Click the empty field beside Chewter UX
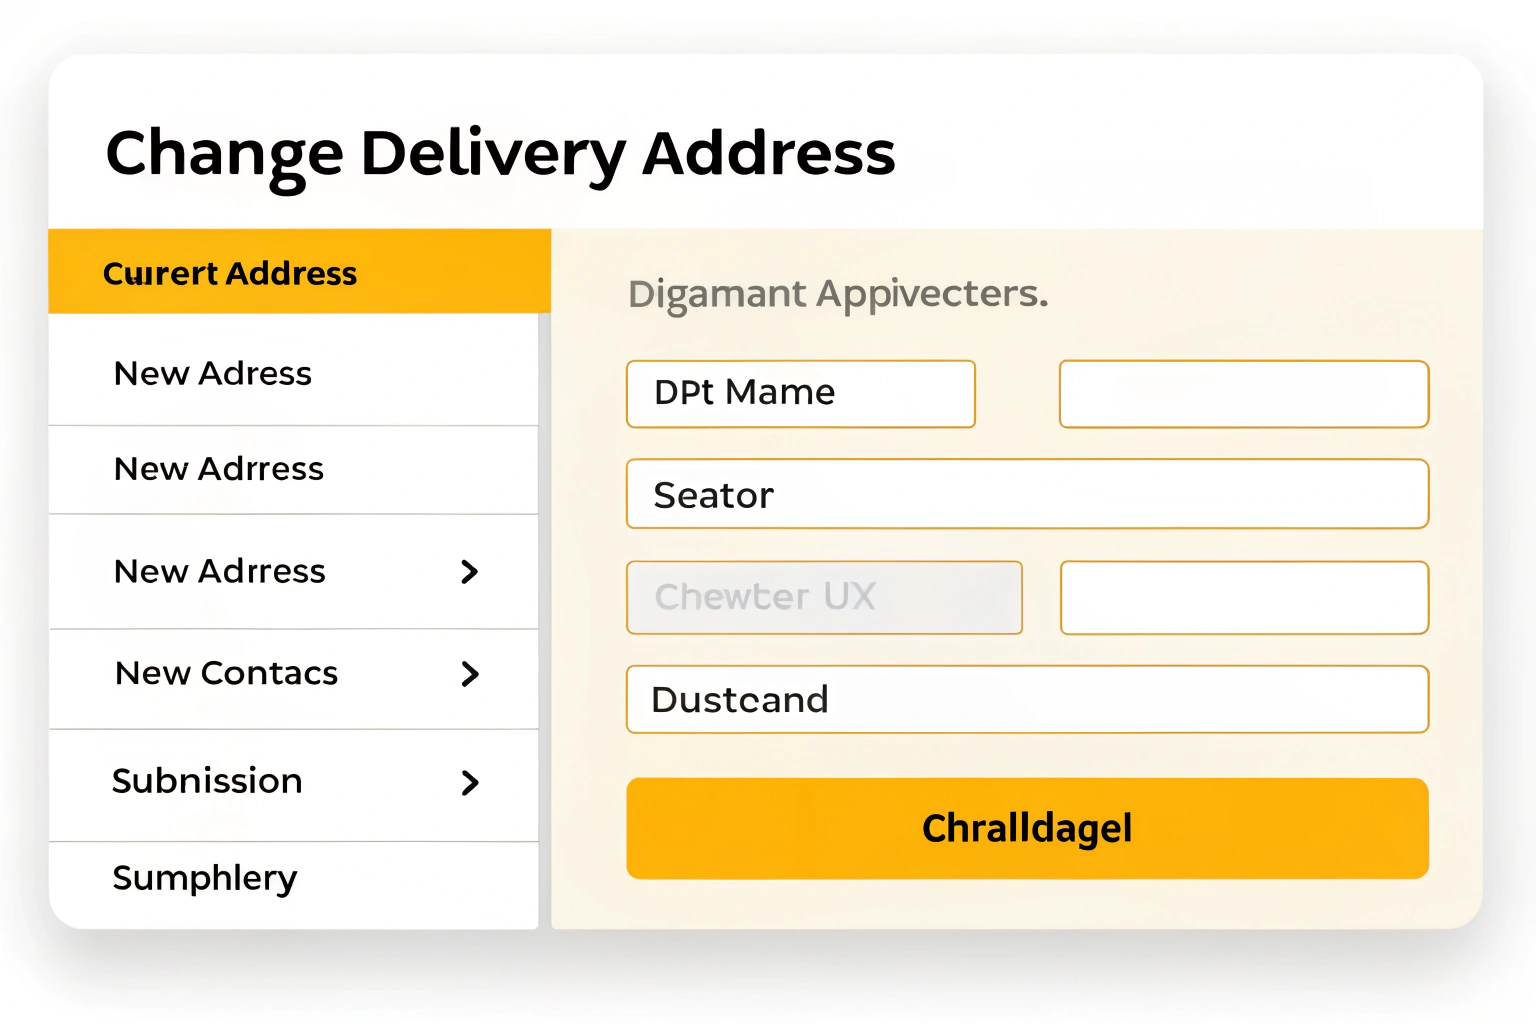Viewport: 1536px width, 1024px height. pos(1243,597)
